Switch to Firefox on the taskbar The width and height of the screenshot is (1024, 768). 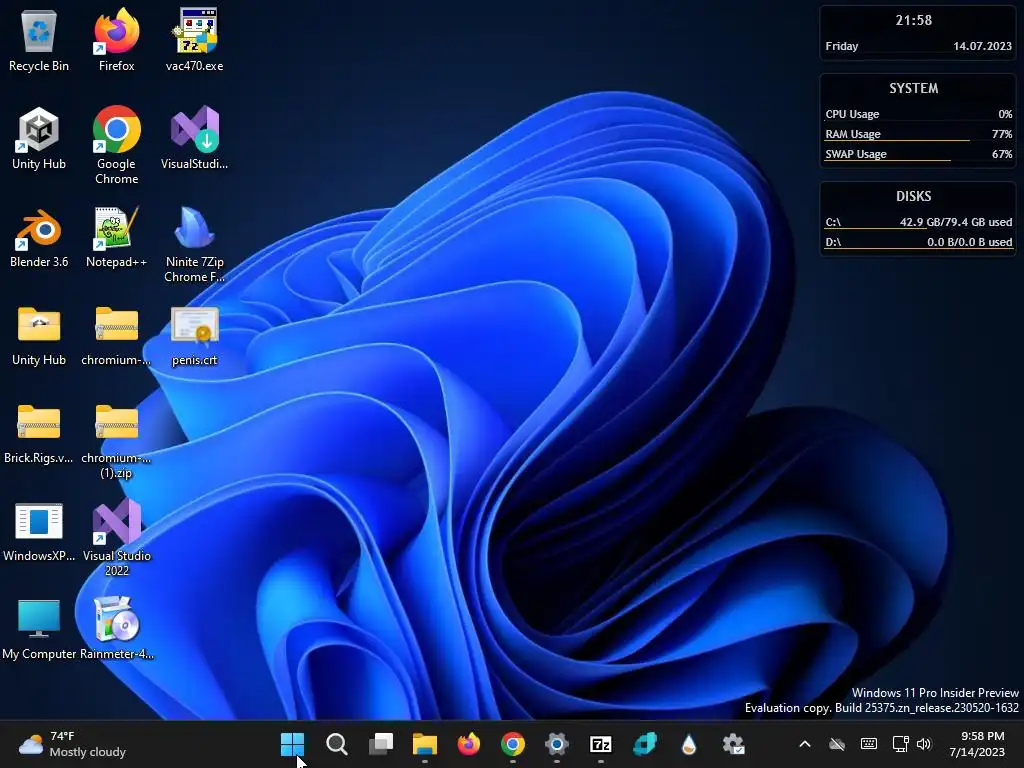click(469, 744)
